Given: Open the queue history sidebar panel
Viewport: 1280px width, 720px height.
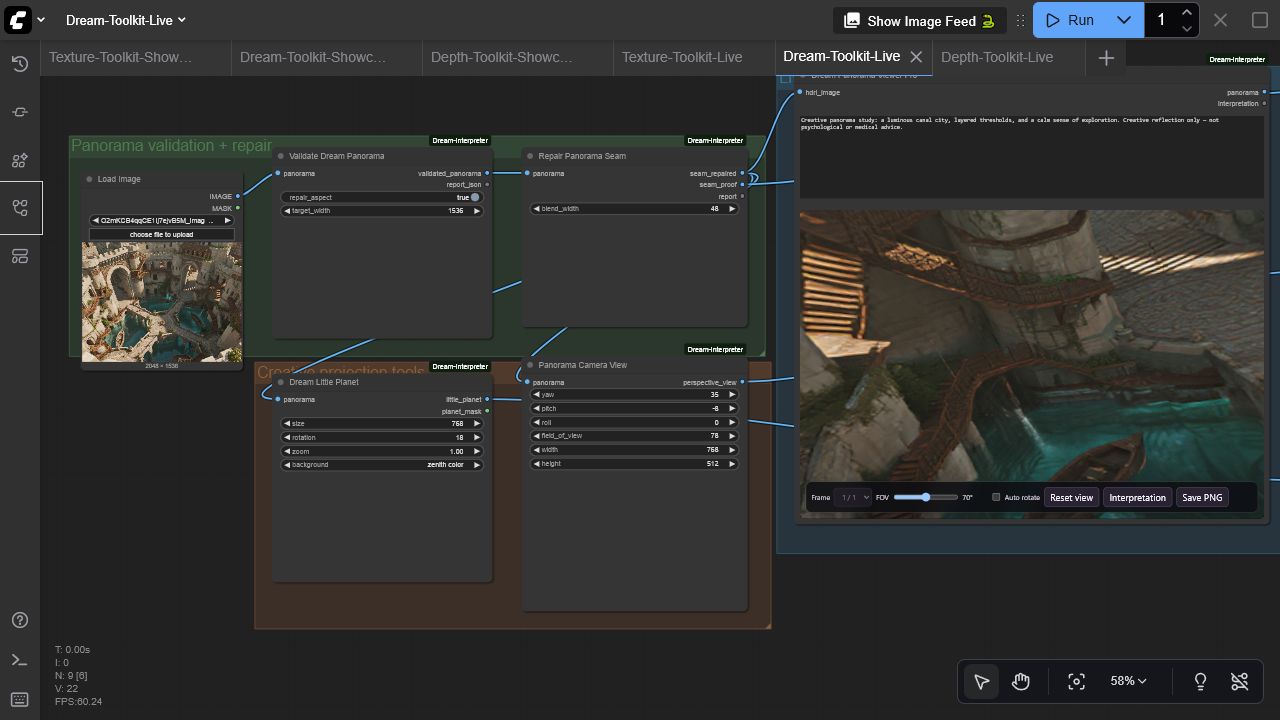Looking at the screenshot, I should pos(20,64).
